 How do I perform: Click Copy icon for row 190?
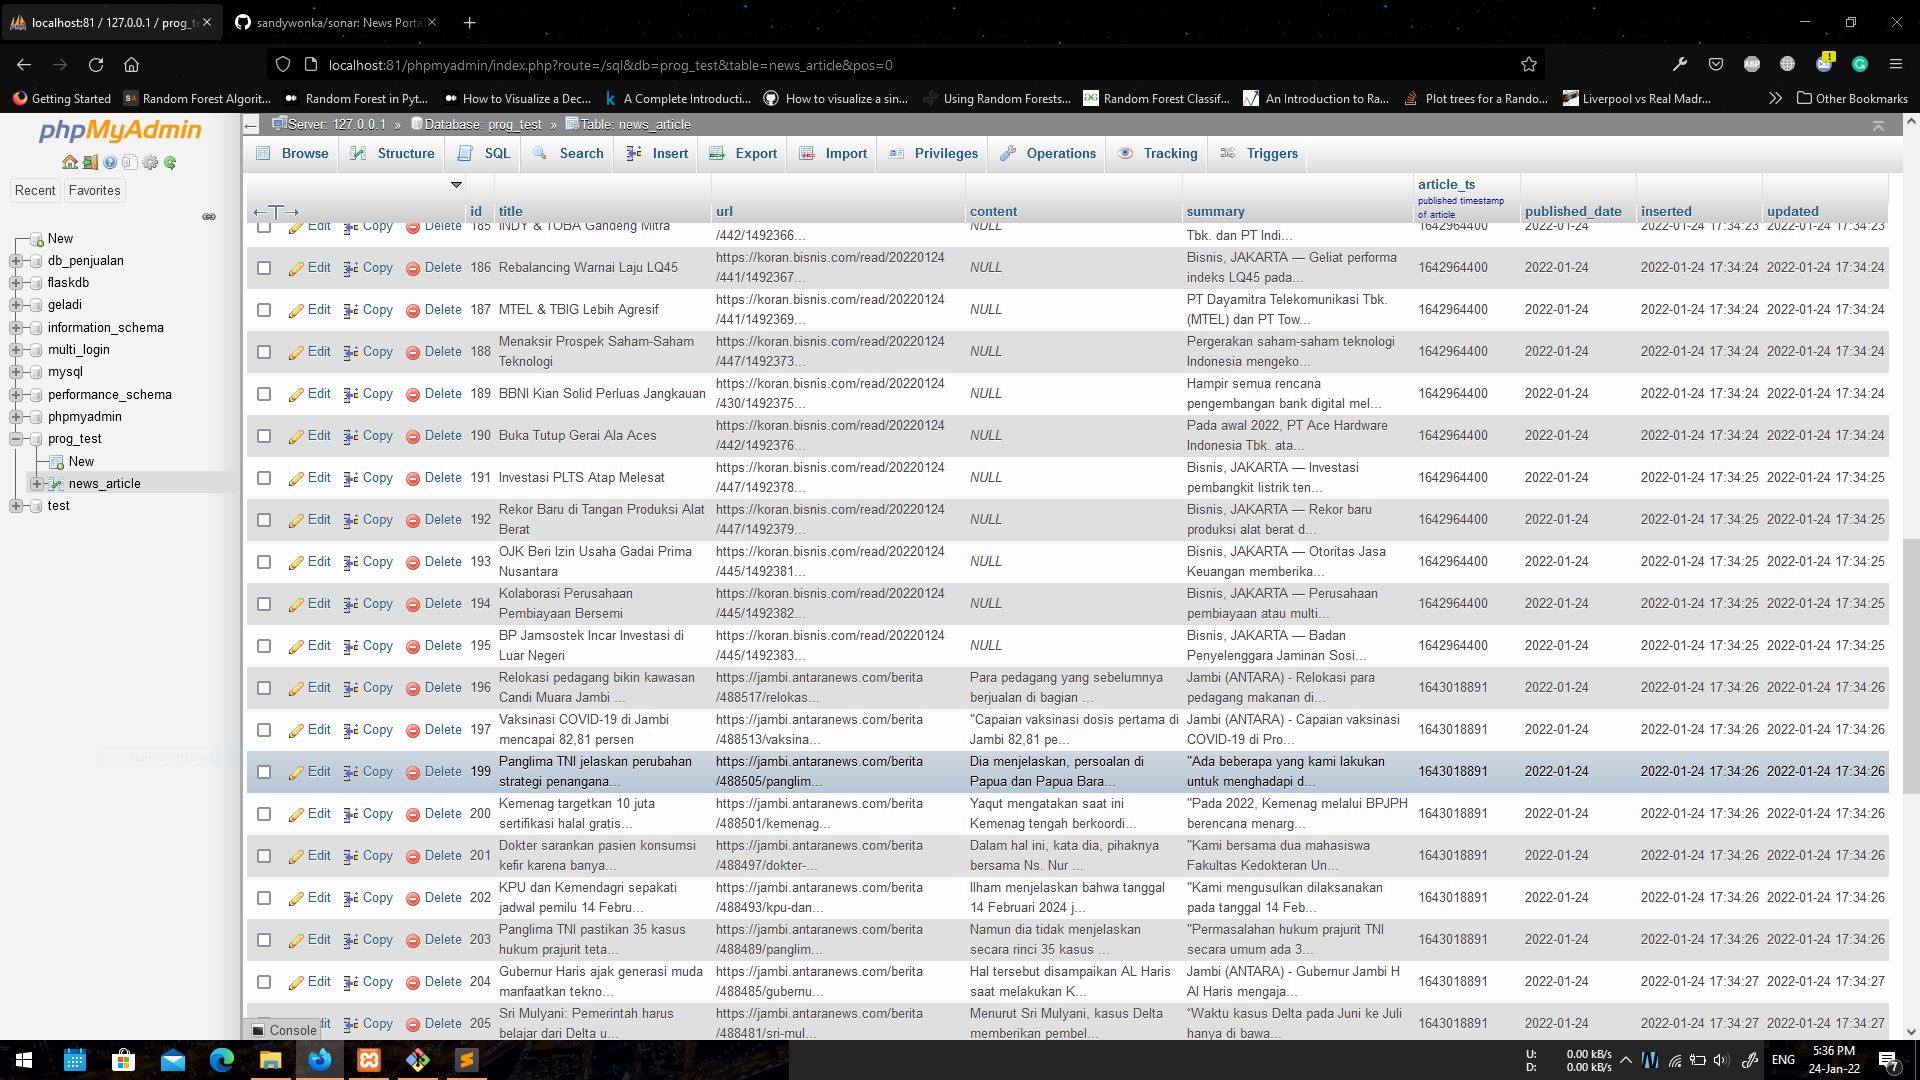tap(351, 436)
